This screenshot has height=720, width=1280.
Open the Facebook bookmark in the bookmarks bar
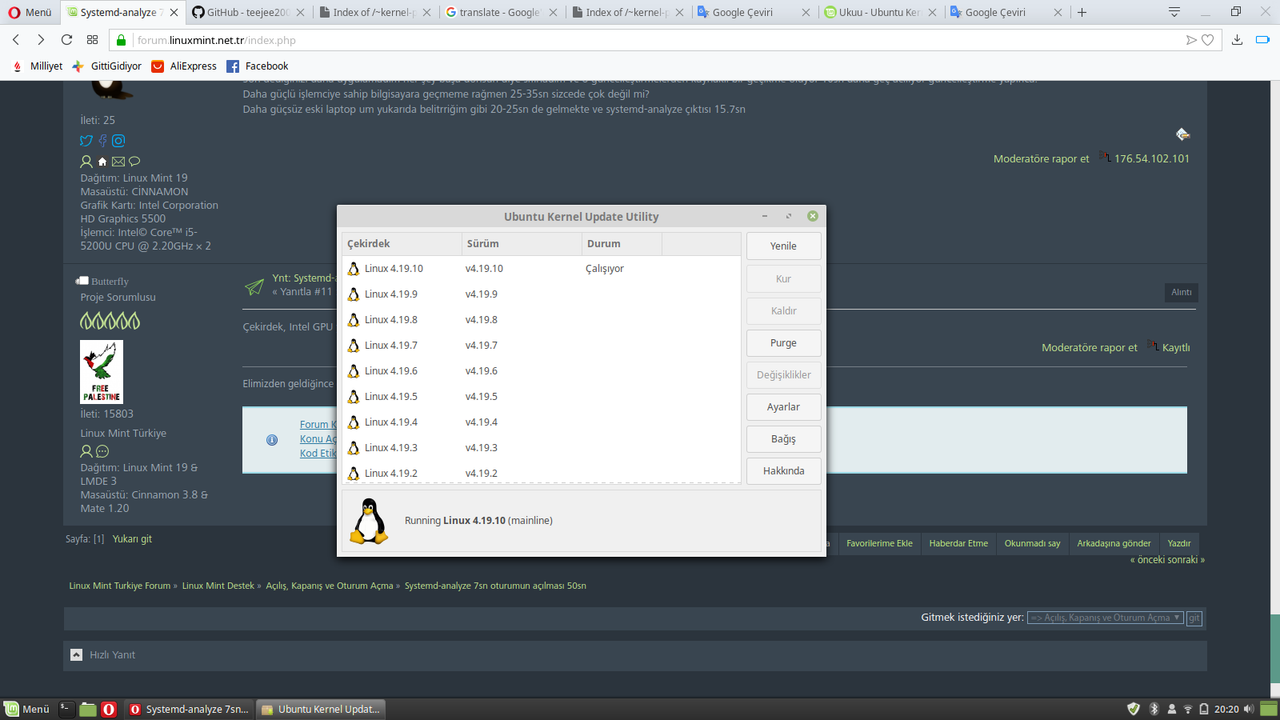pos(257,66)
